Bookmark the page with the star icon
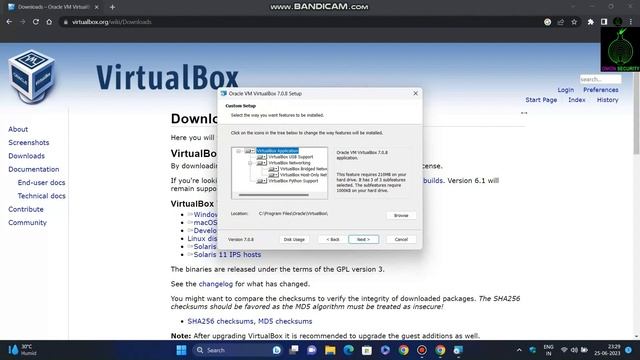Screen dimensions: 640x360 (x=574, y=22)
